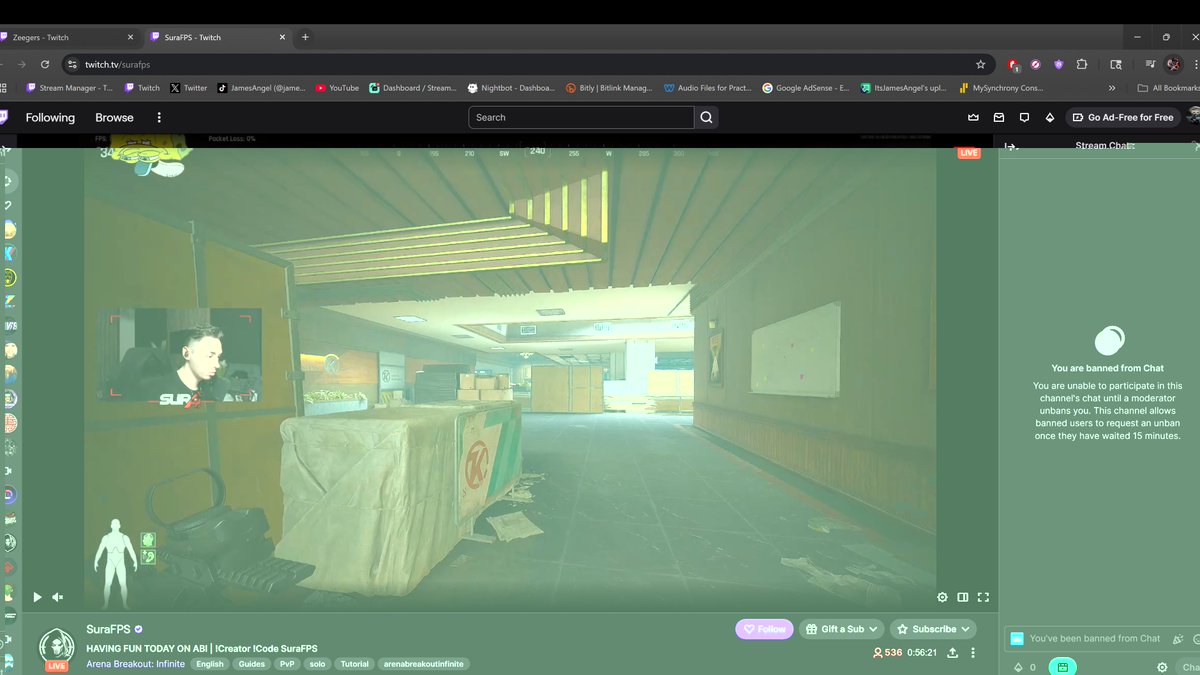The width and height of the screenshot is (1200, 675).
Task: Open the Chrome extensions puzzle icon
Action: pyautogui.click(x=1082, y=64)
